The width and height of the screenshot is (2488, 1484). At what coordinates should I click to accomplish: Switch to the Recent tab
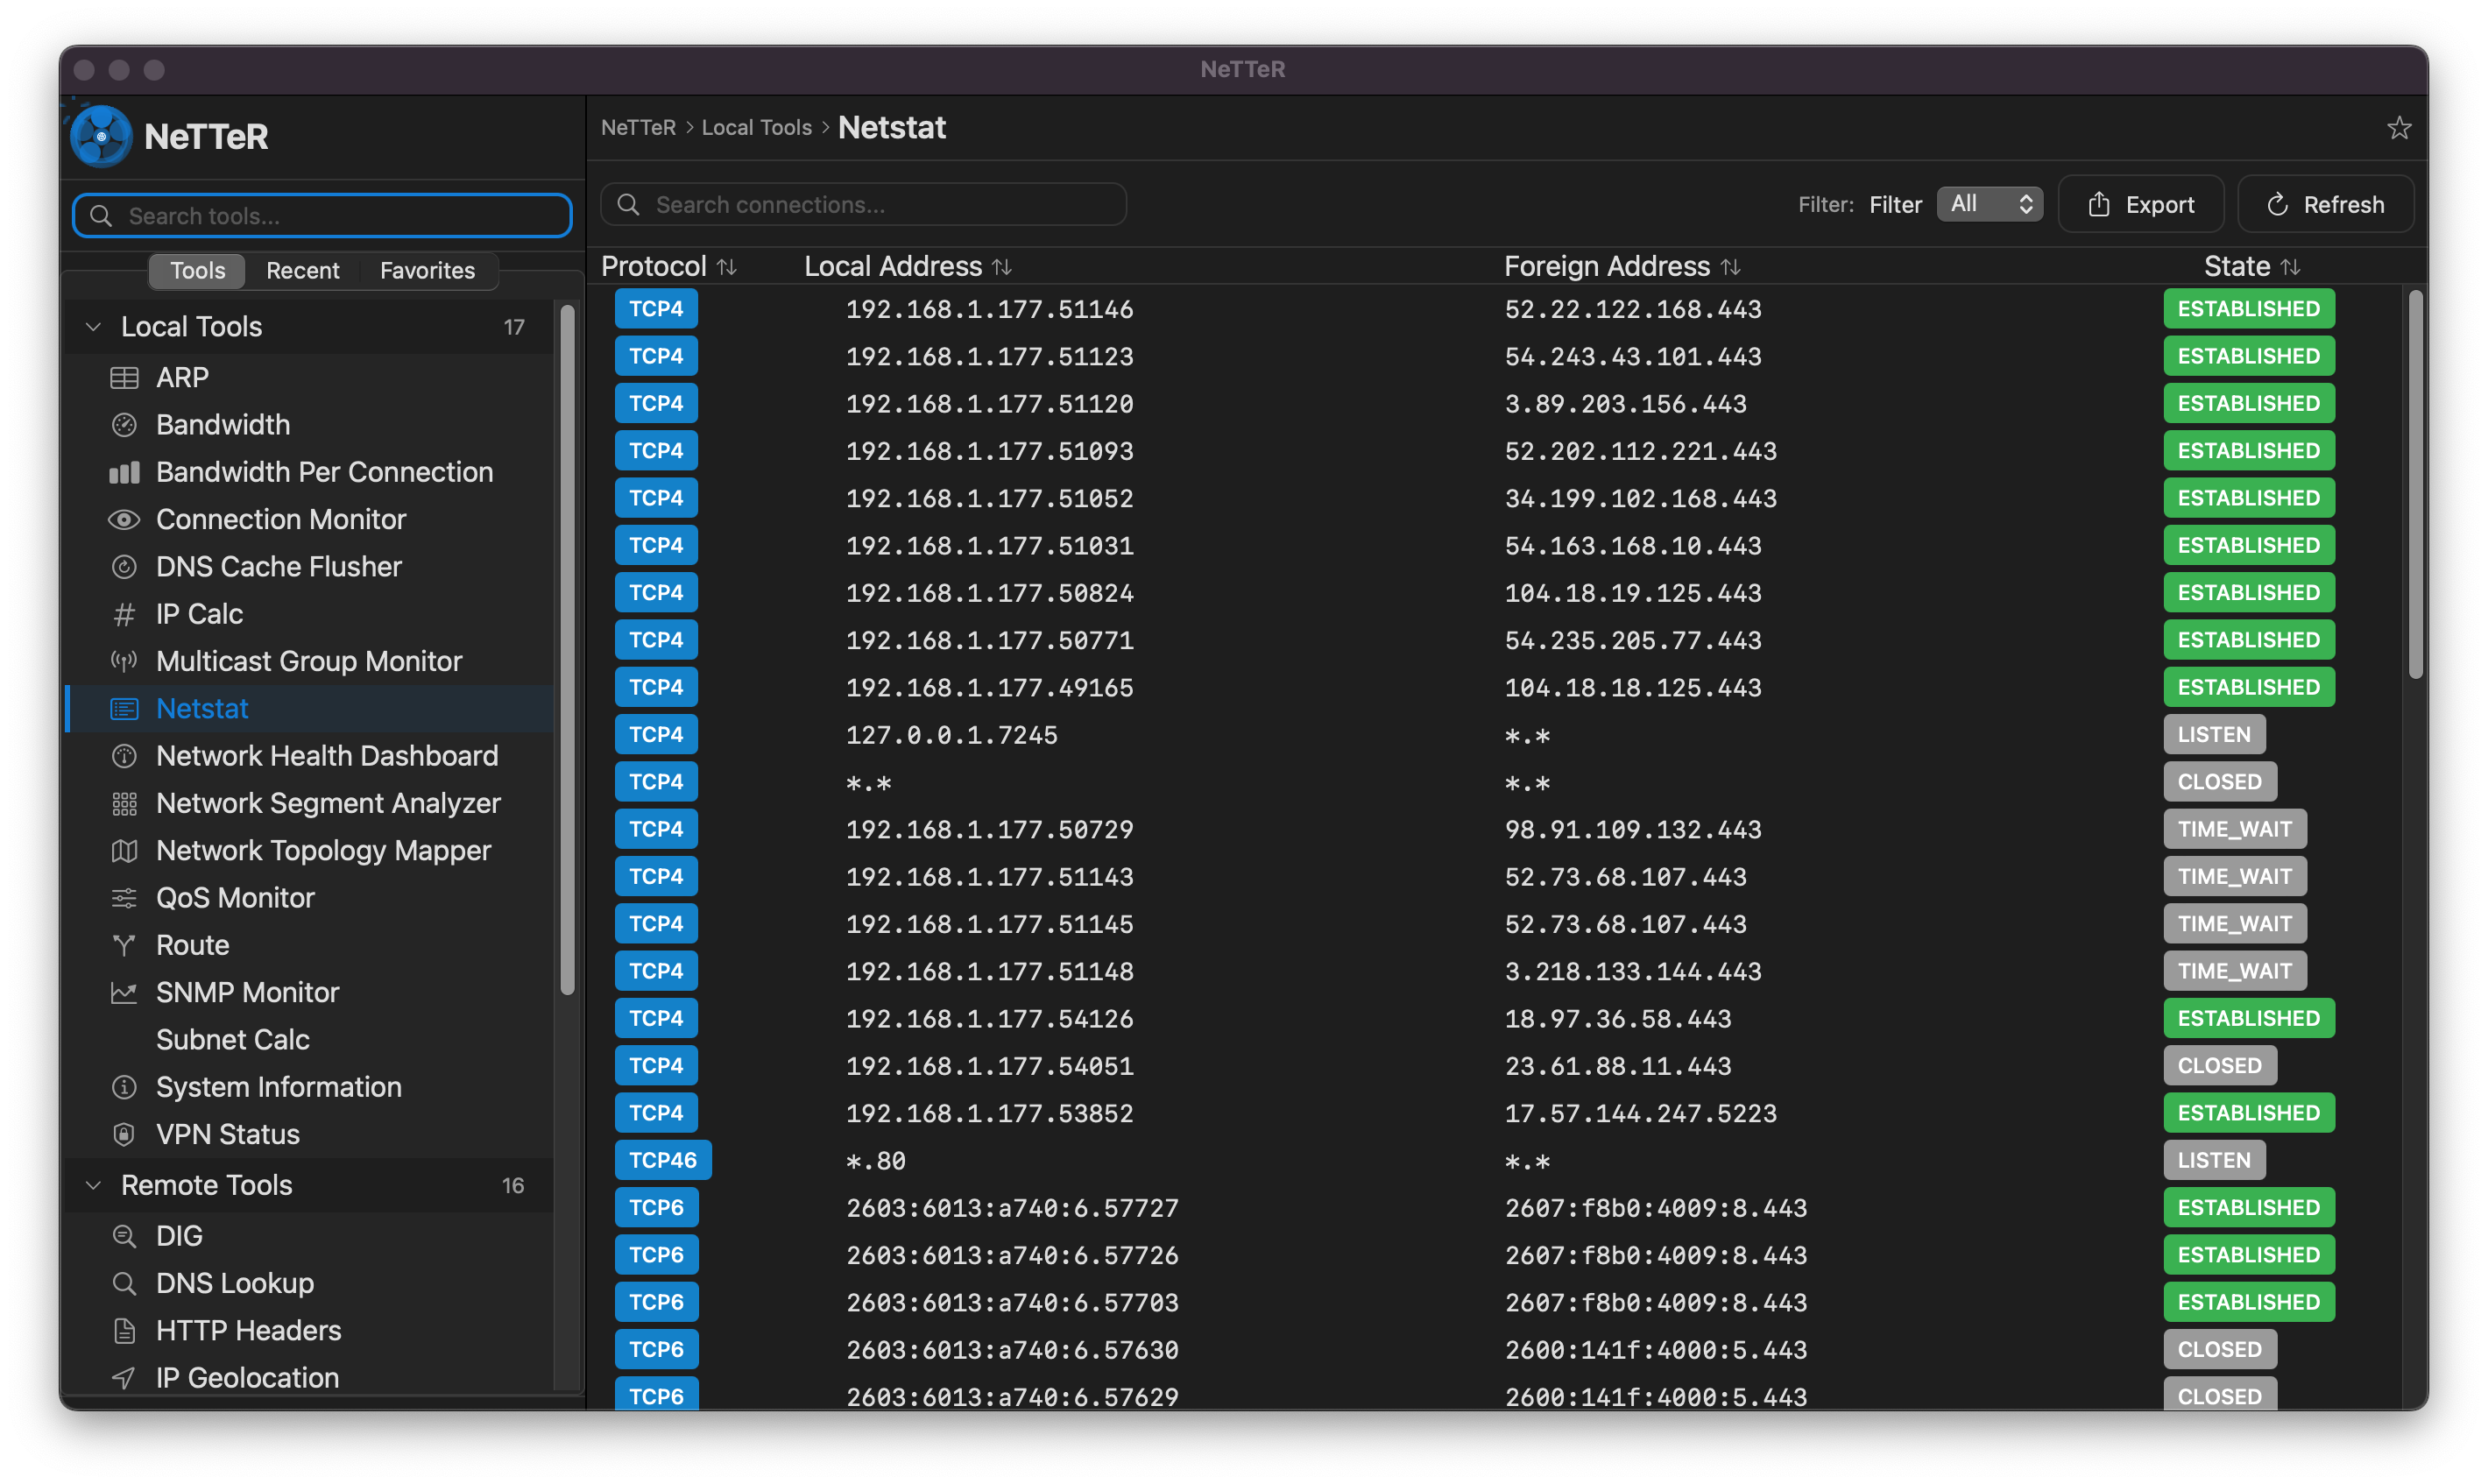click(302, 271)
